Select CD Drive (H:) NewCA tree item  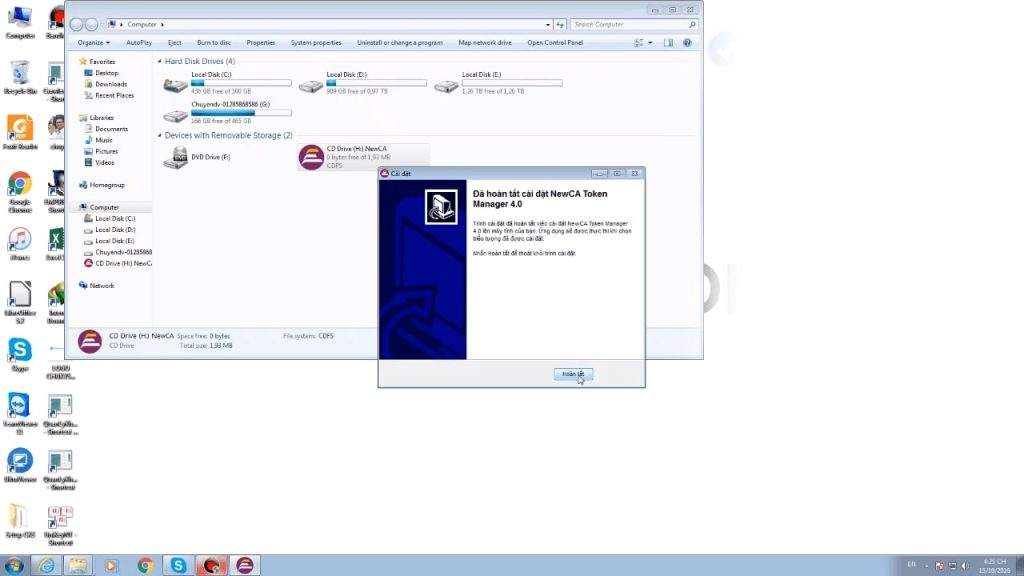pos(123,263)
